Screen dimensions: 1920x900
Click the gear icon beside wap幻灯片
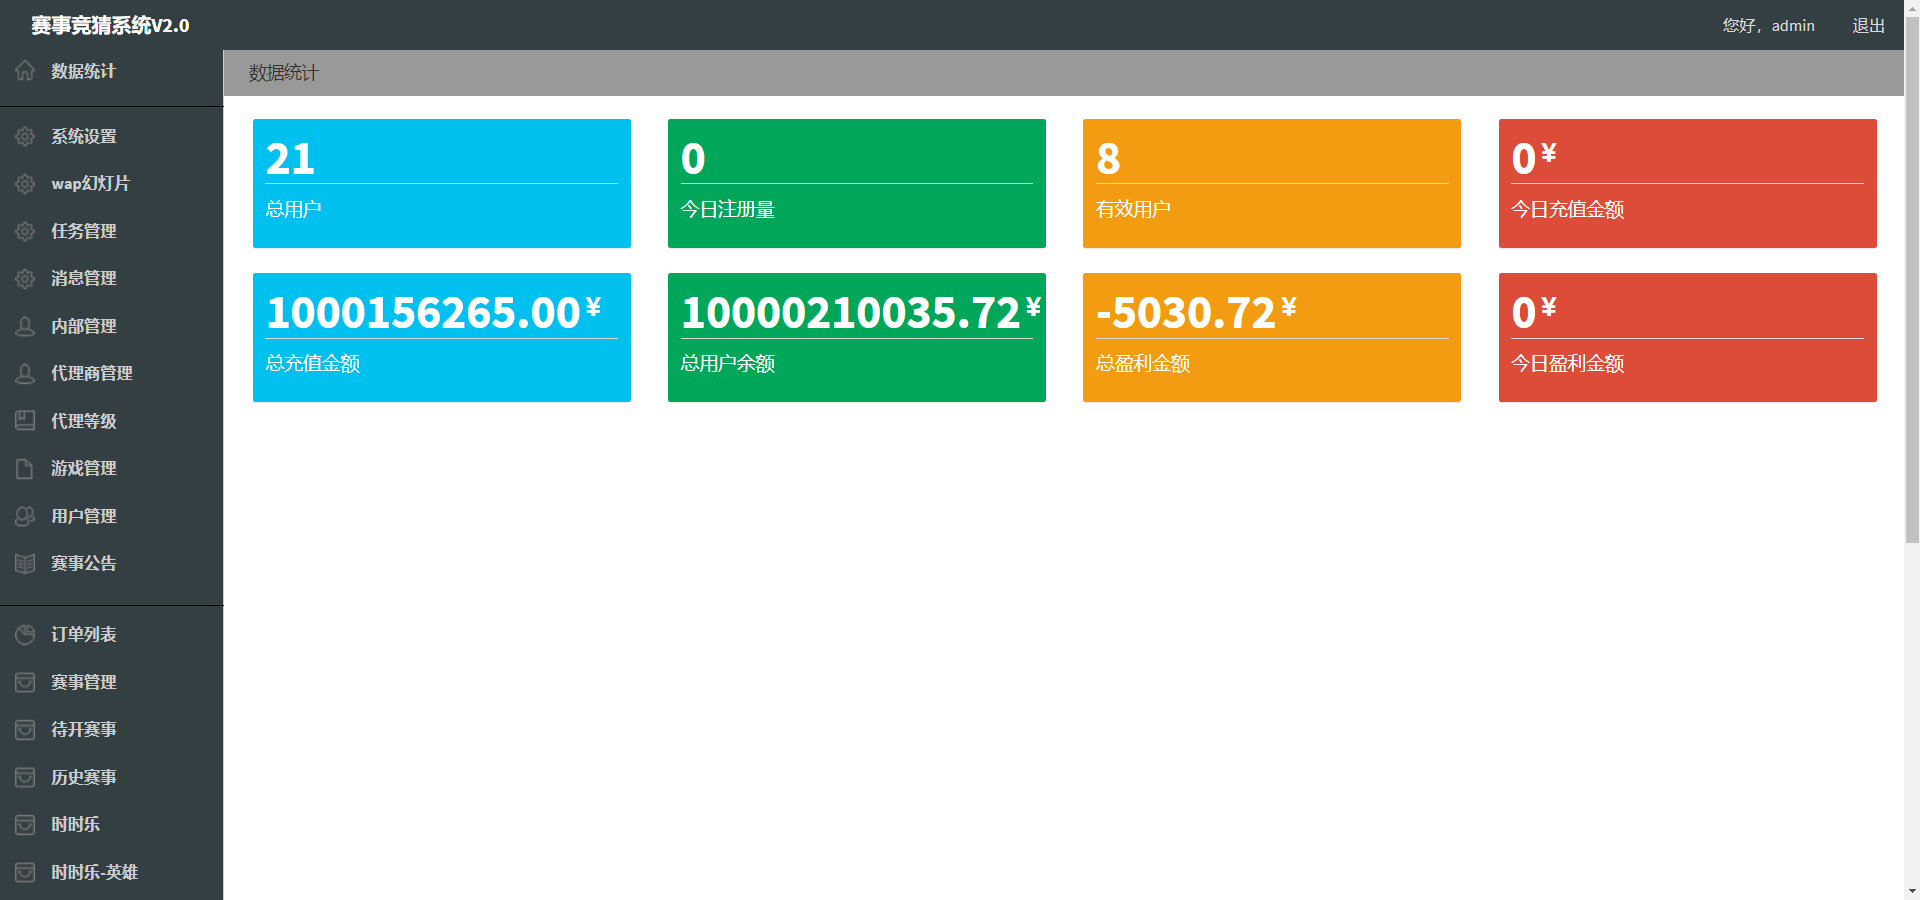(25, 184)
